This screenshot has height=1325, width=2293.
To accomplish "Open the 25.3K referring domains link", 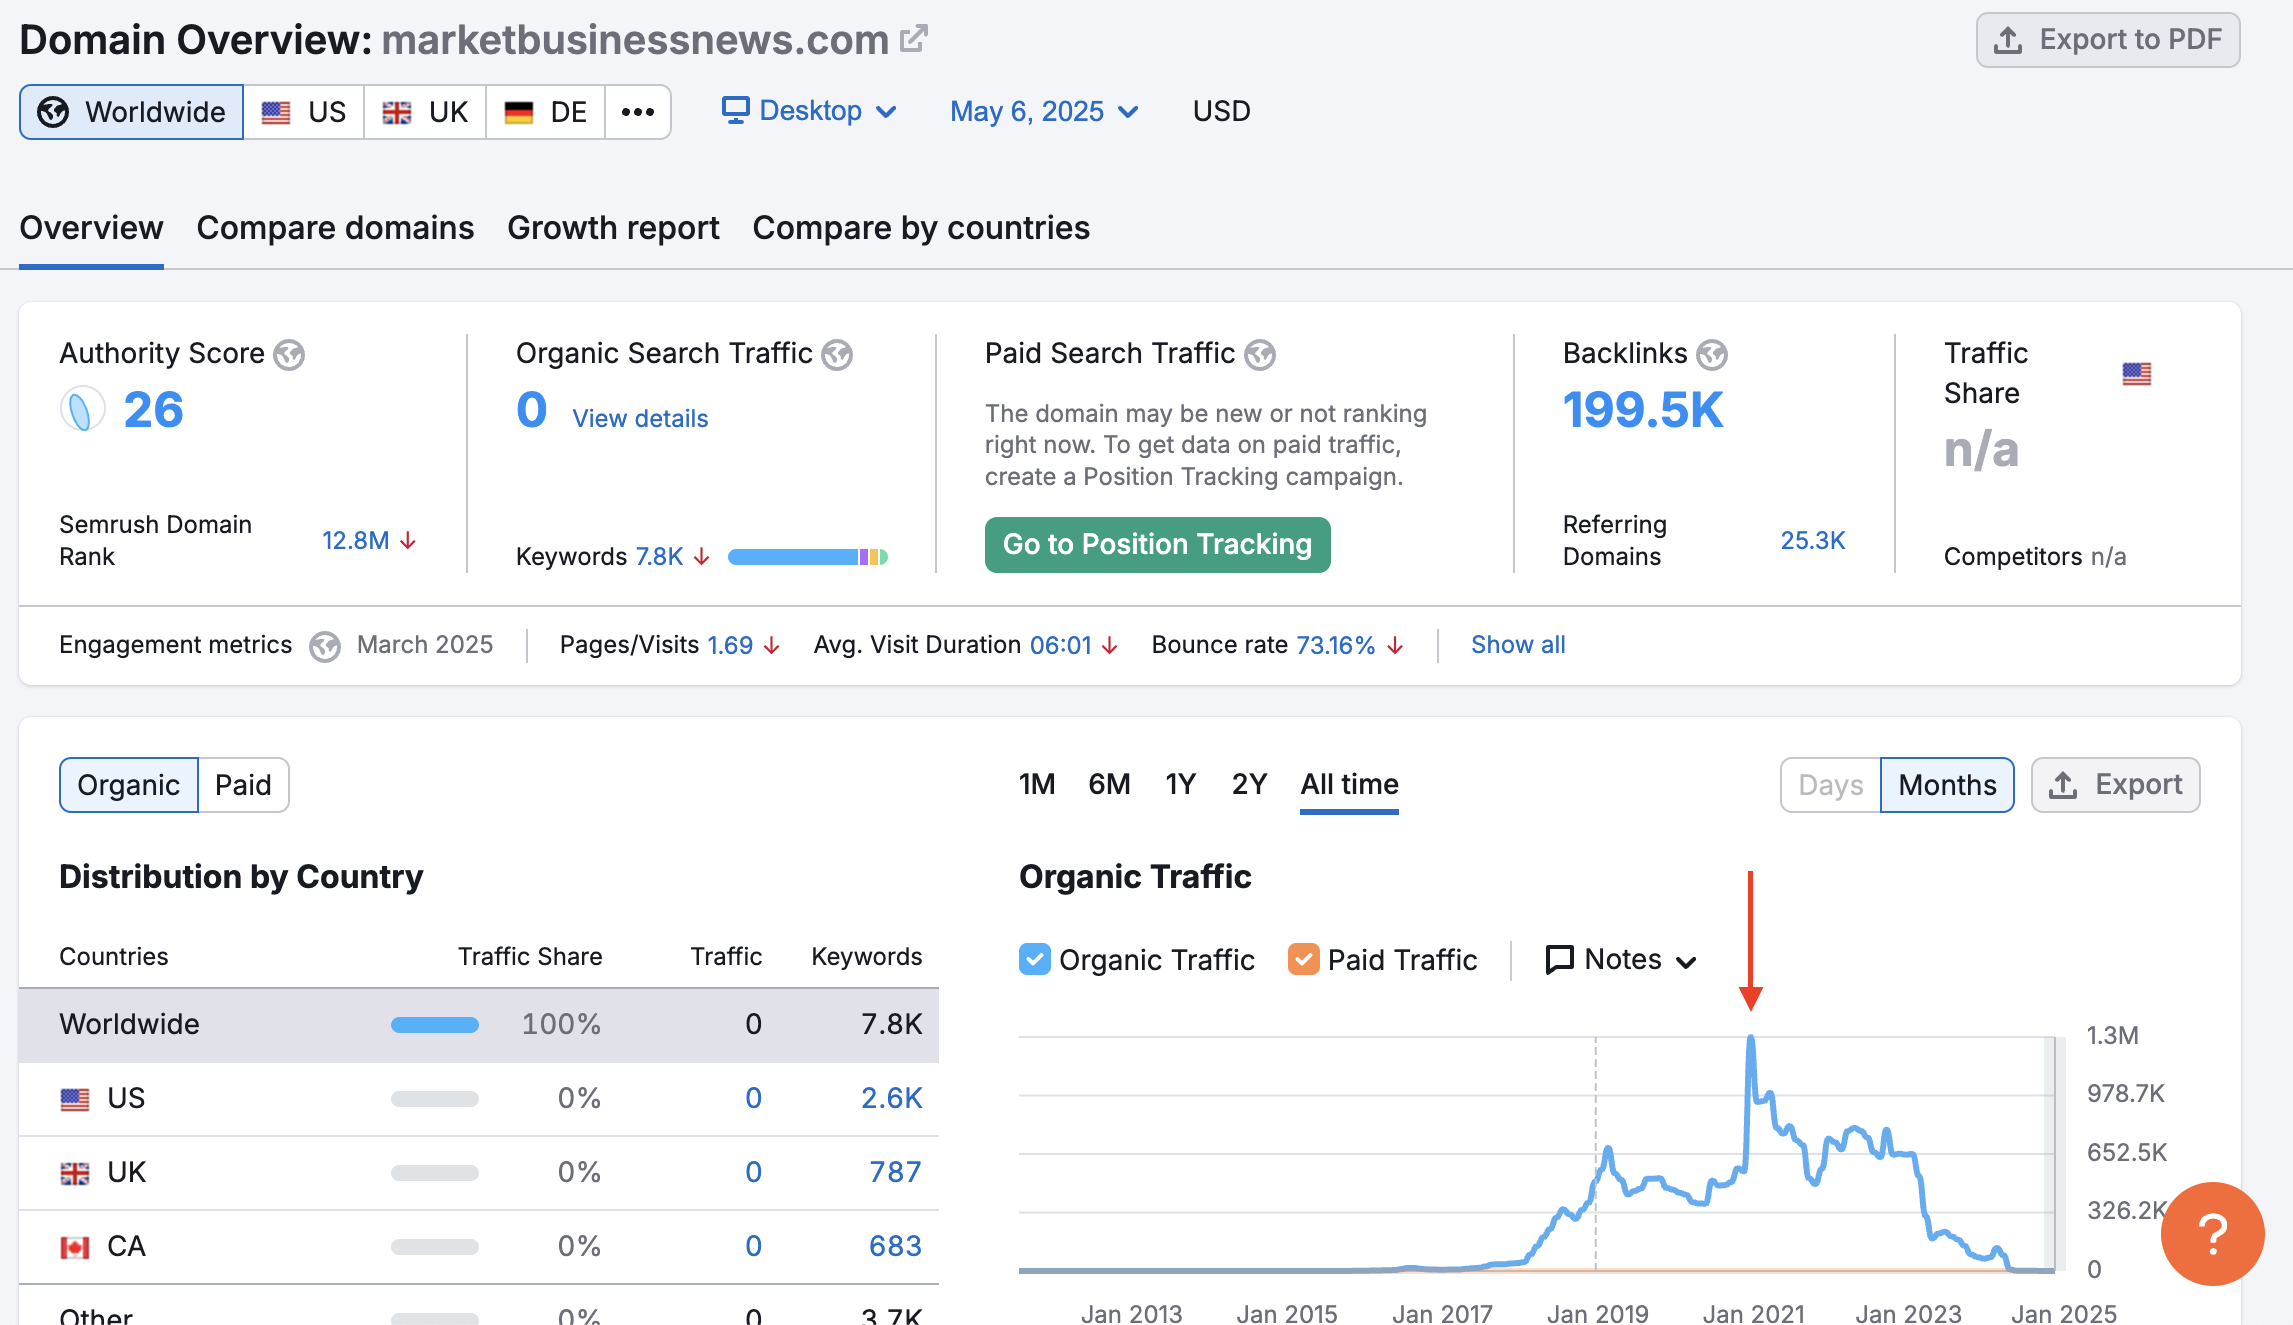I will pyautogui.click(x=1812, y=541).
